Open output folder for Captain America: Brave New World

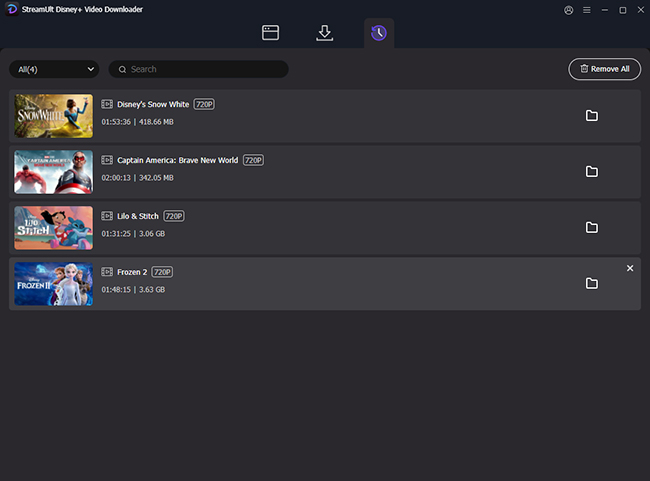click(592, 171)
